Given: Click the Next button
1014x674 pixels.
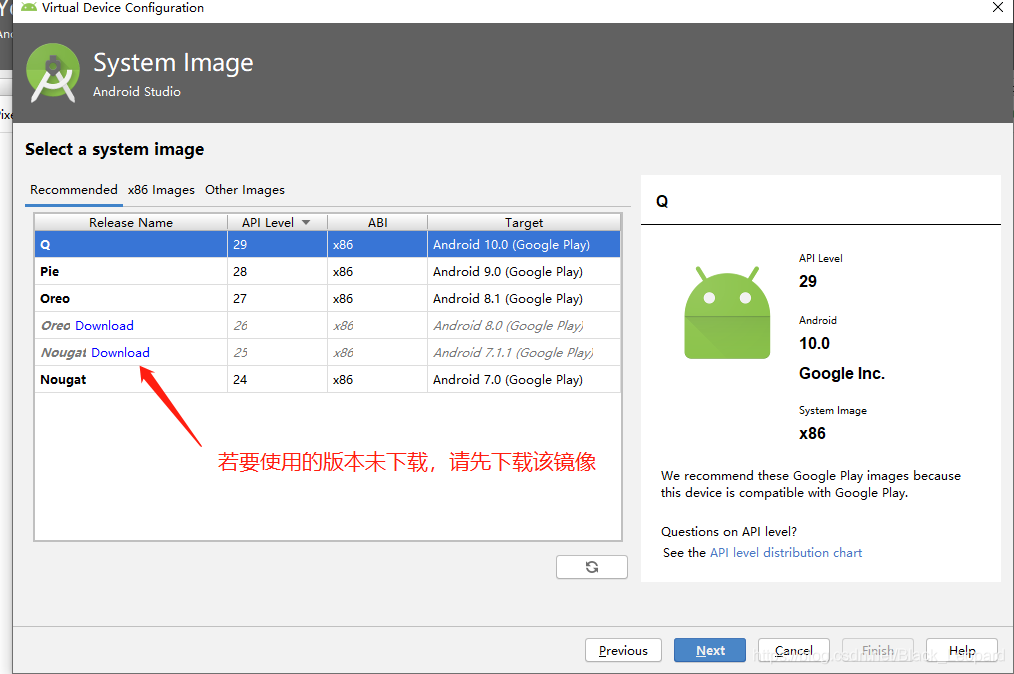Looking at the screenshot, I should [x=709, y=650].
